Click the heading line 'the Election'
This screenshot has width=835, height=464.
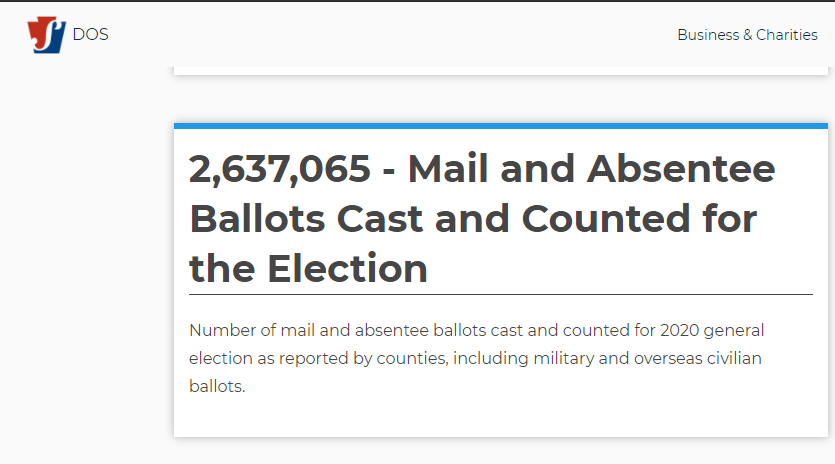(x=308, y=268)
